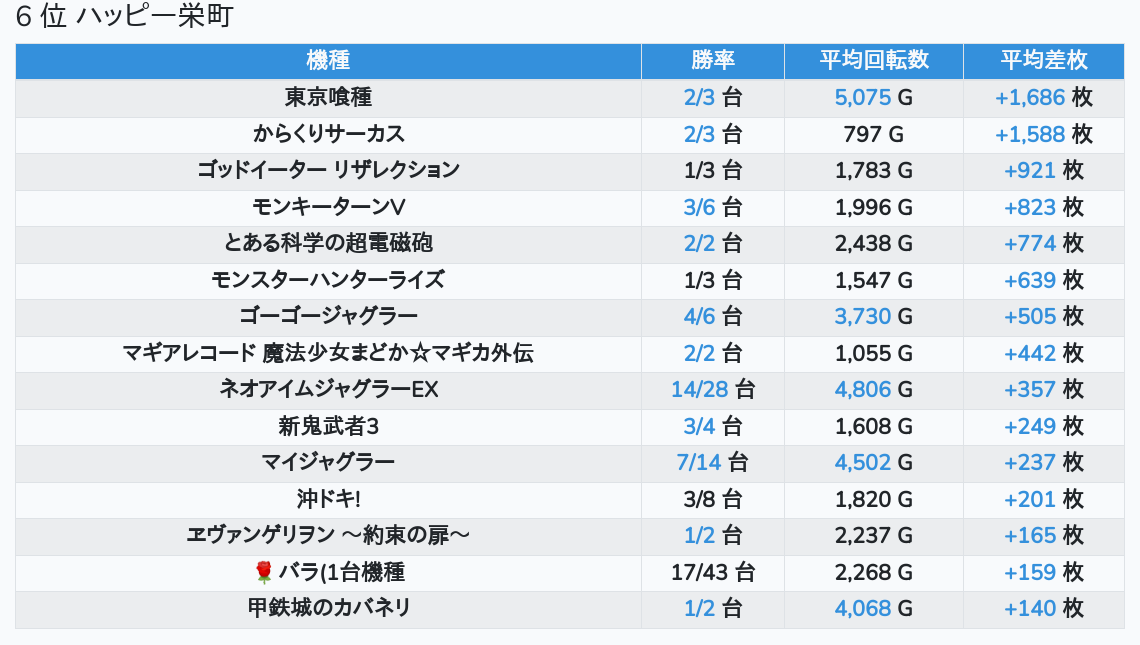
Task: Click the +1,686 average difference value
Action: 1030,98
